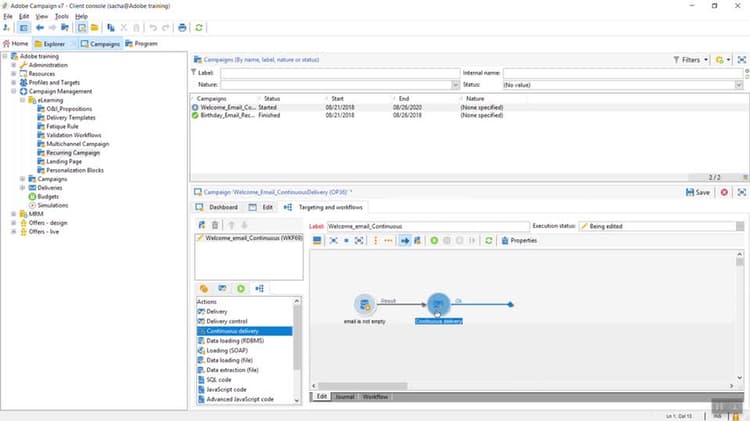Click the new workflow icon above workflow list
750x421 pixels.
pos(202,225)
